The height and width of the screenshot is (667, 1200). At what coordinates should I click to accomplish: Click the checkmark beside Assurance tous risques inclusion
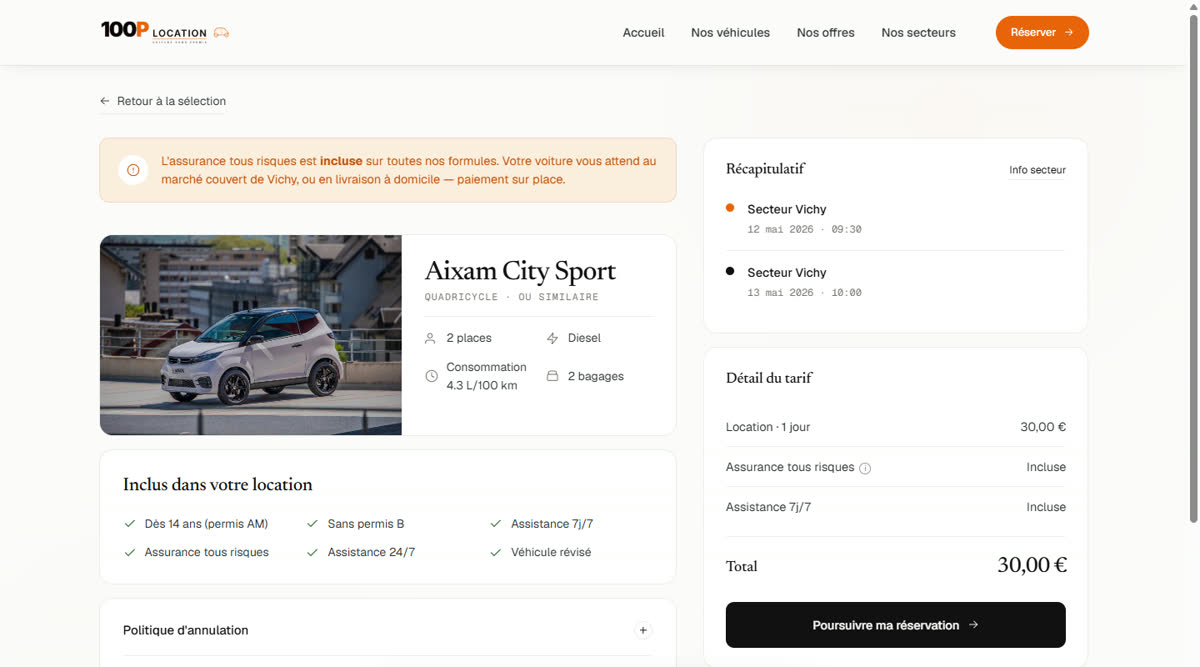click(129, 552)
